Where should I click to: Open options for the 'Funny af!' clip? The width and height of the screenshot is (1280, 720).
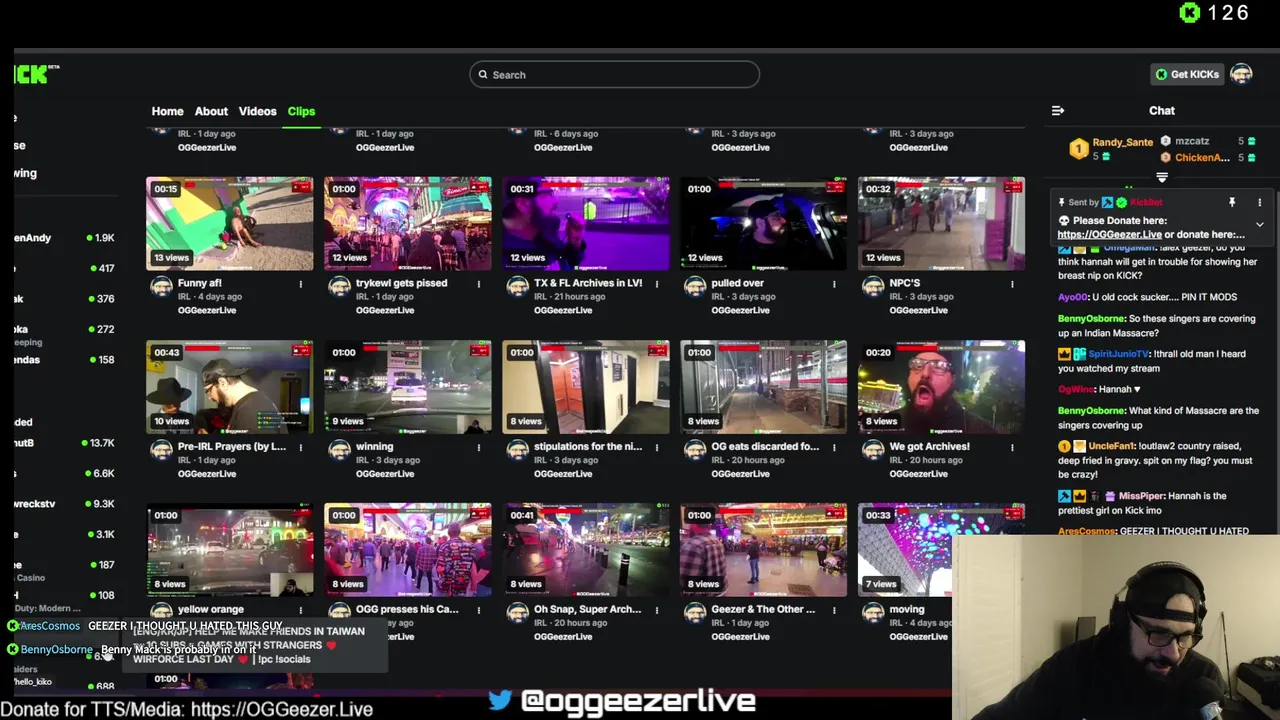[300, 284]
